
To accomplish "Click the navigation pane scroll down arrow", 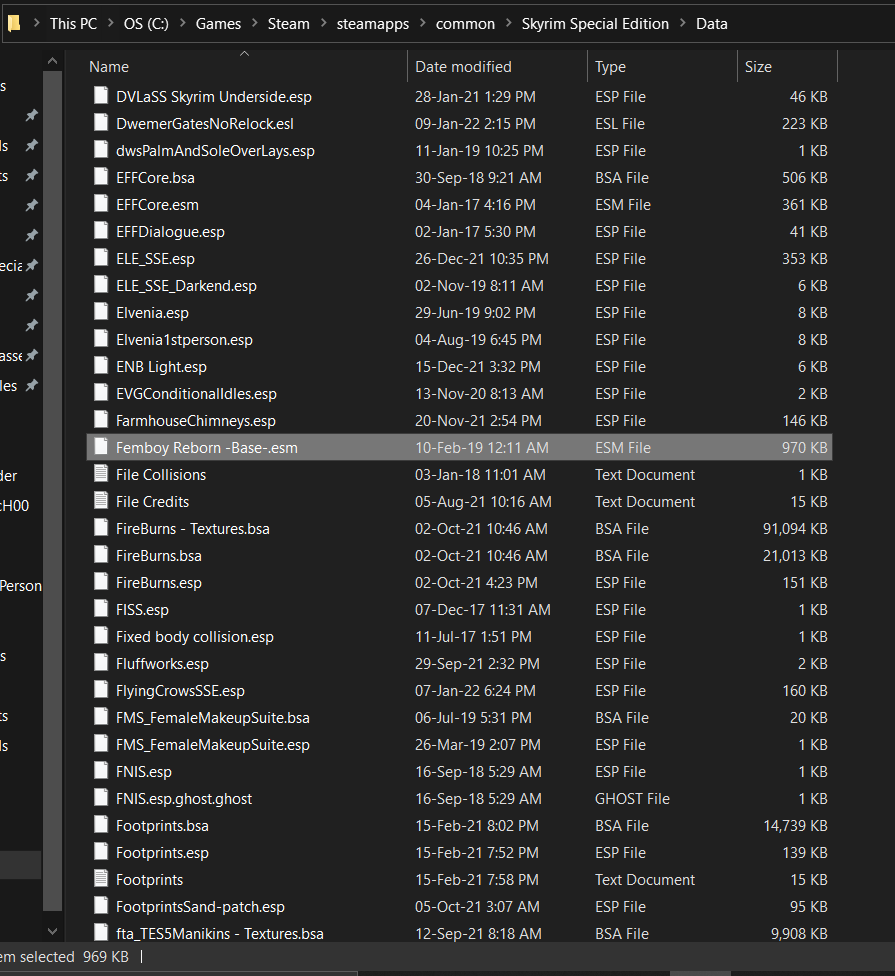I will coord(52,931).
